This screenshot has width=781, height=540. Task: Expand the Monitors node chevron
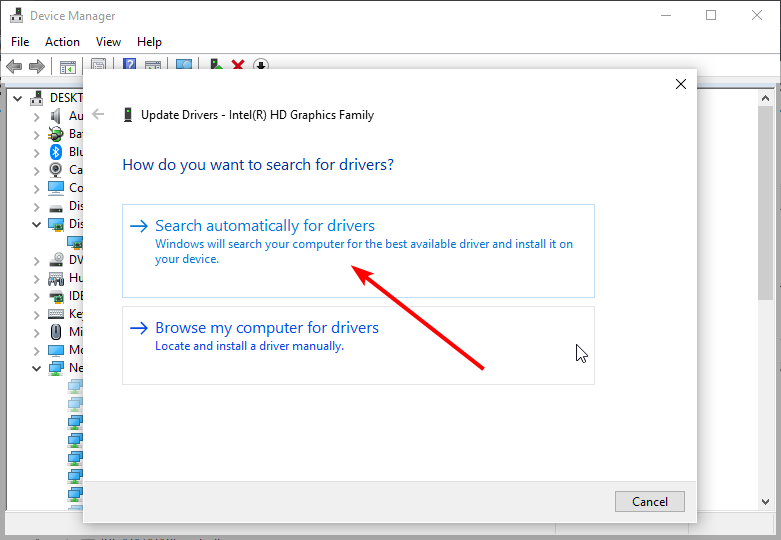36,350
